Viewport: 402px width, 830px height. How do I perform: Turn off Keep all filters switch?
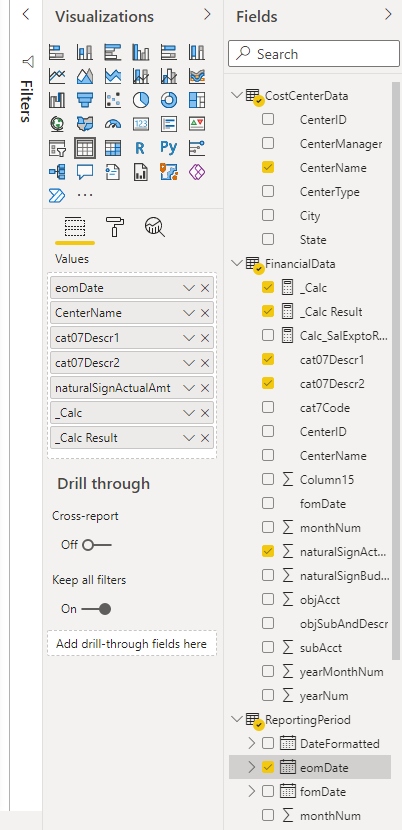[x=96, y=609]
